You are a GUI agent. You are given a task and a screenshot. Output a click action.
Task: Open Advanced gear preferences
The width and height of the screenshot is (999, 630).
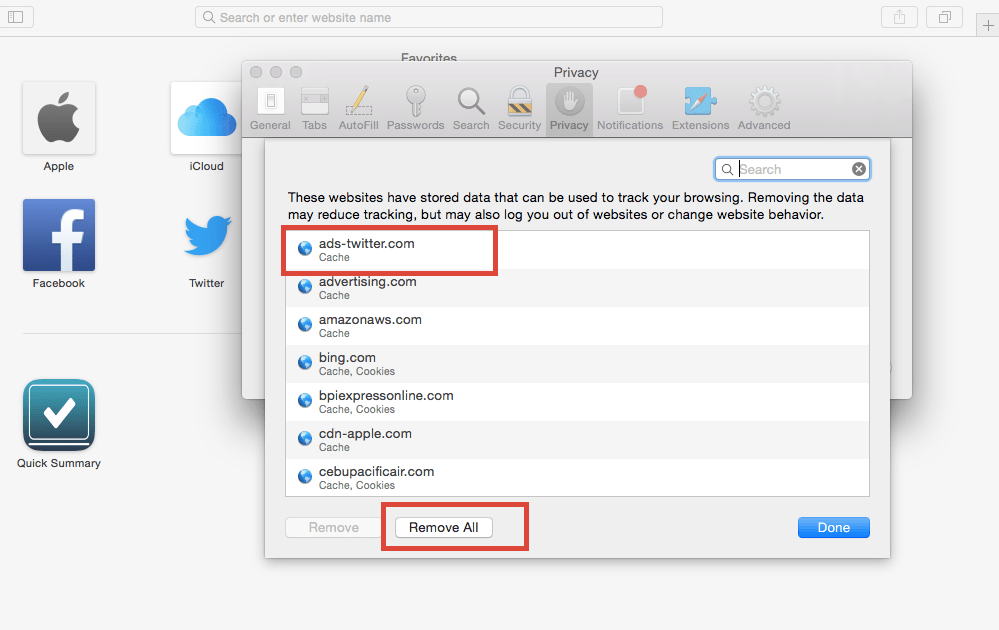764,108
